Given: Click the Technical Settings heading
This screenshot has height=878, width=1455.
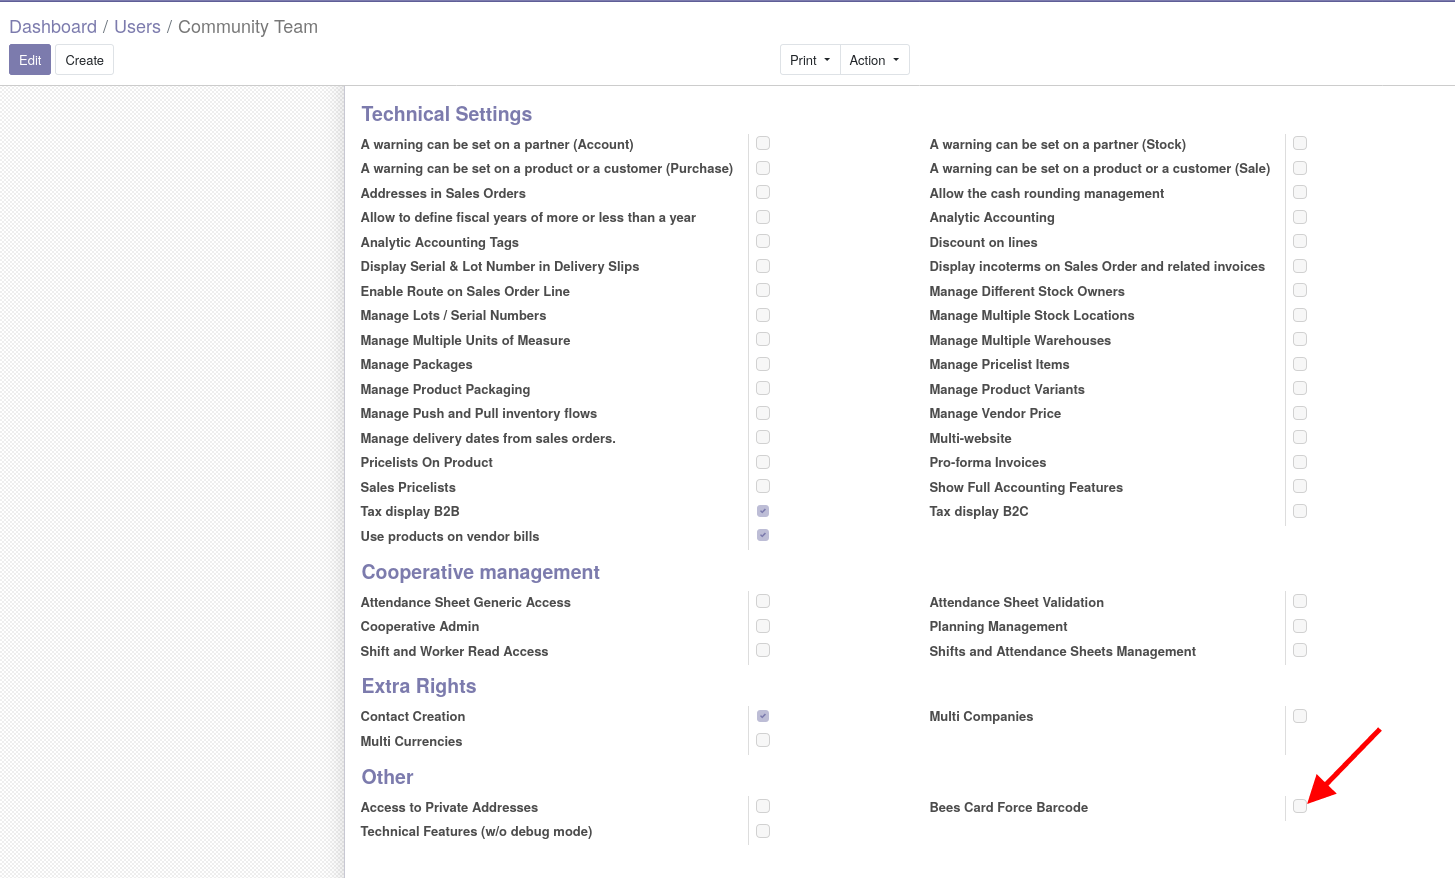Looking at the screenshot, I should pos(446,114).
